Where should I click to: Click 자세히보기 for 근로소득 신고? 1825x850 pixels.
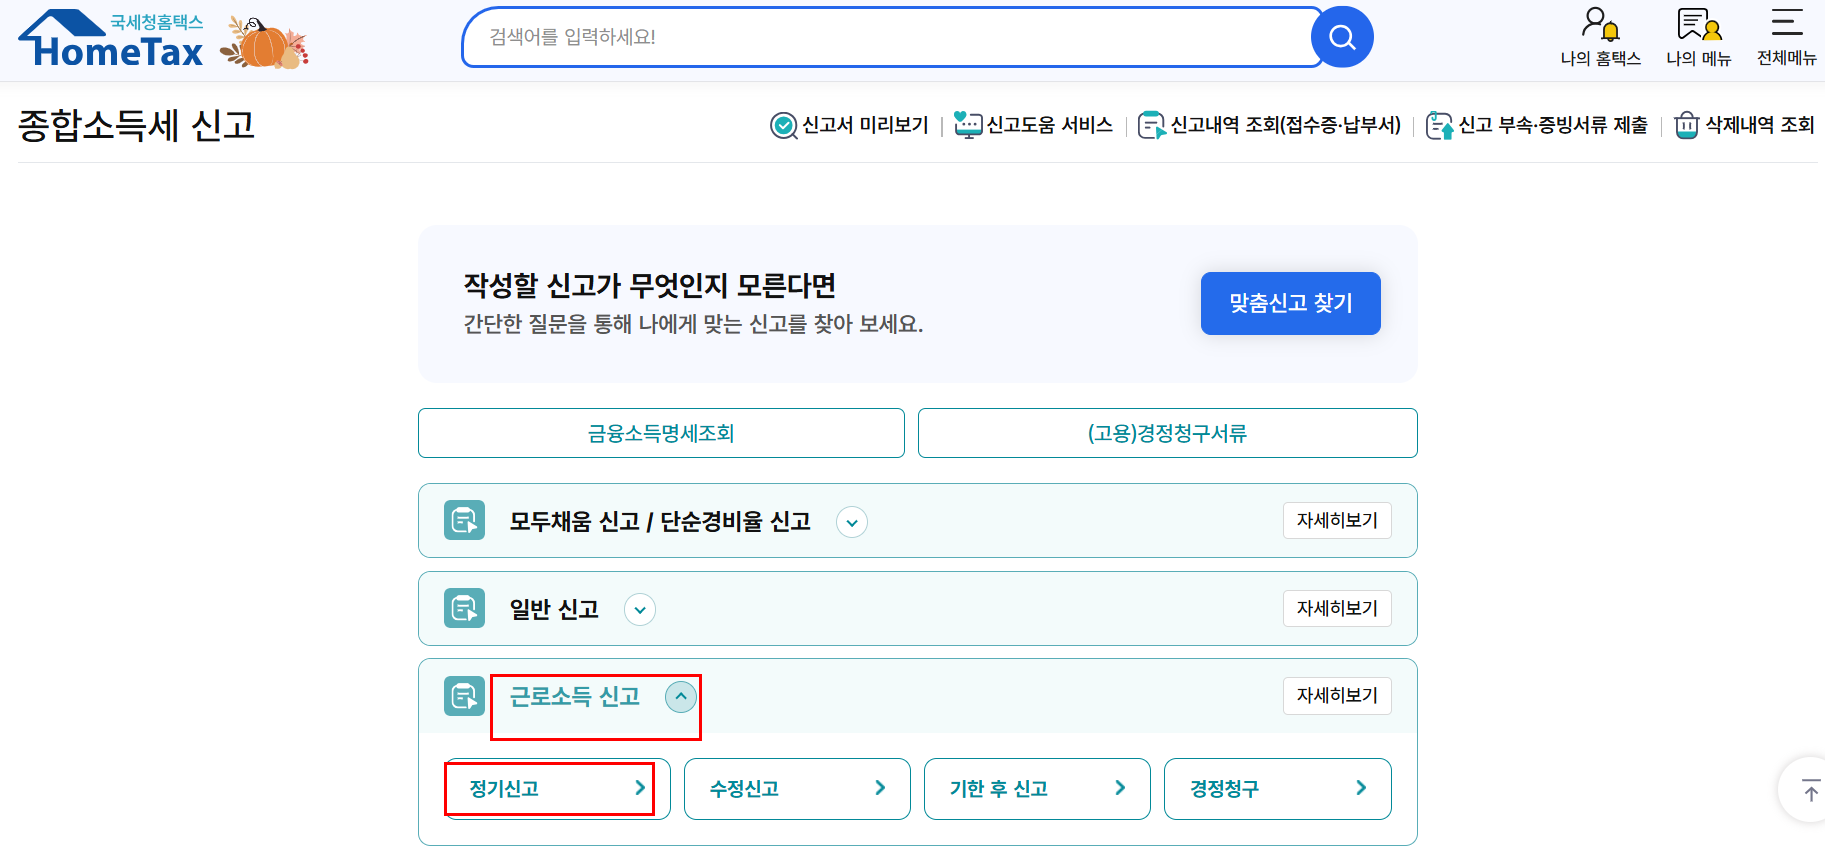pos(1337,696)
